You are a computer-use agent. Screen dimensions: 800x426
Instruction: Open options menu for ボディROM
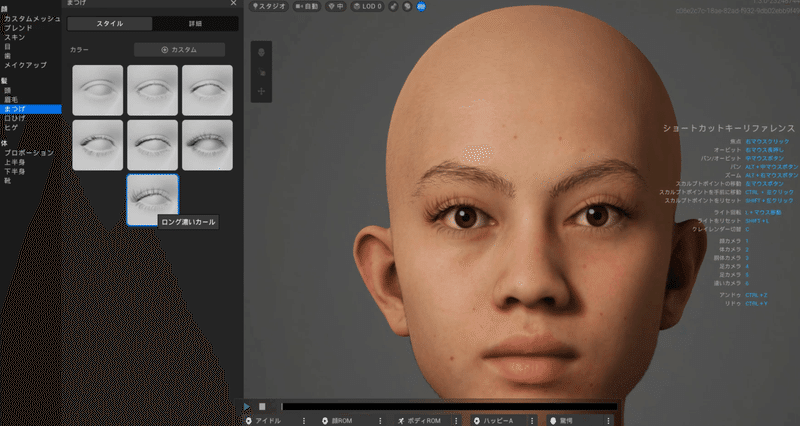456,421
